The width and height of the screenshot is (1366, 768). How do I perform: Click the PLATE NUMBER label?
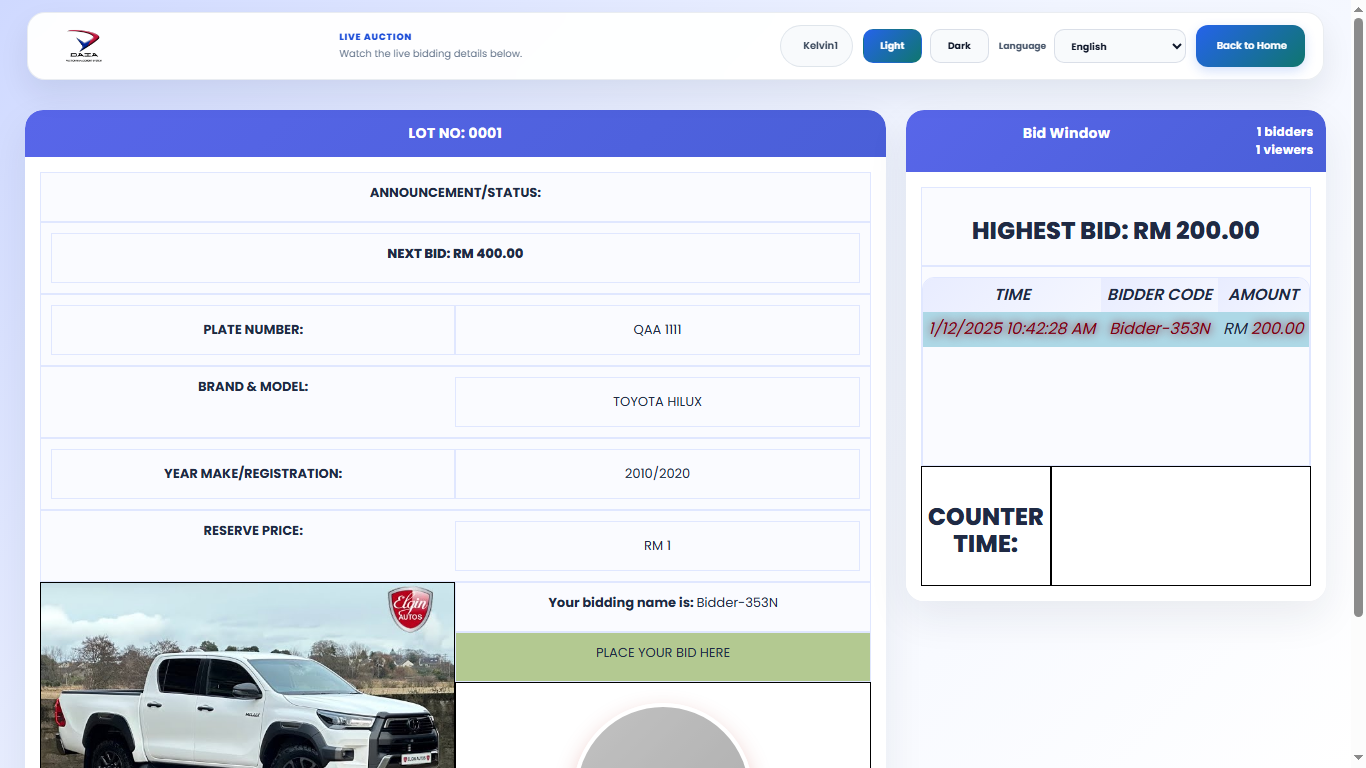253,330
